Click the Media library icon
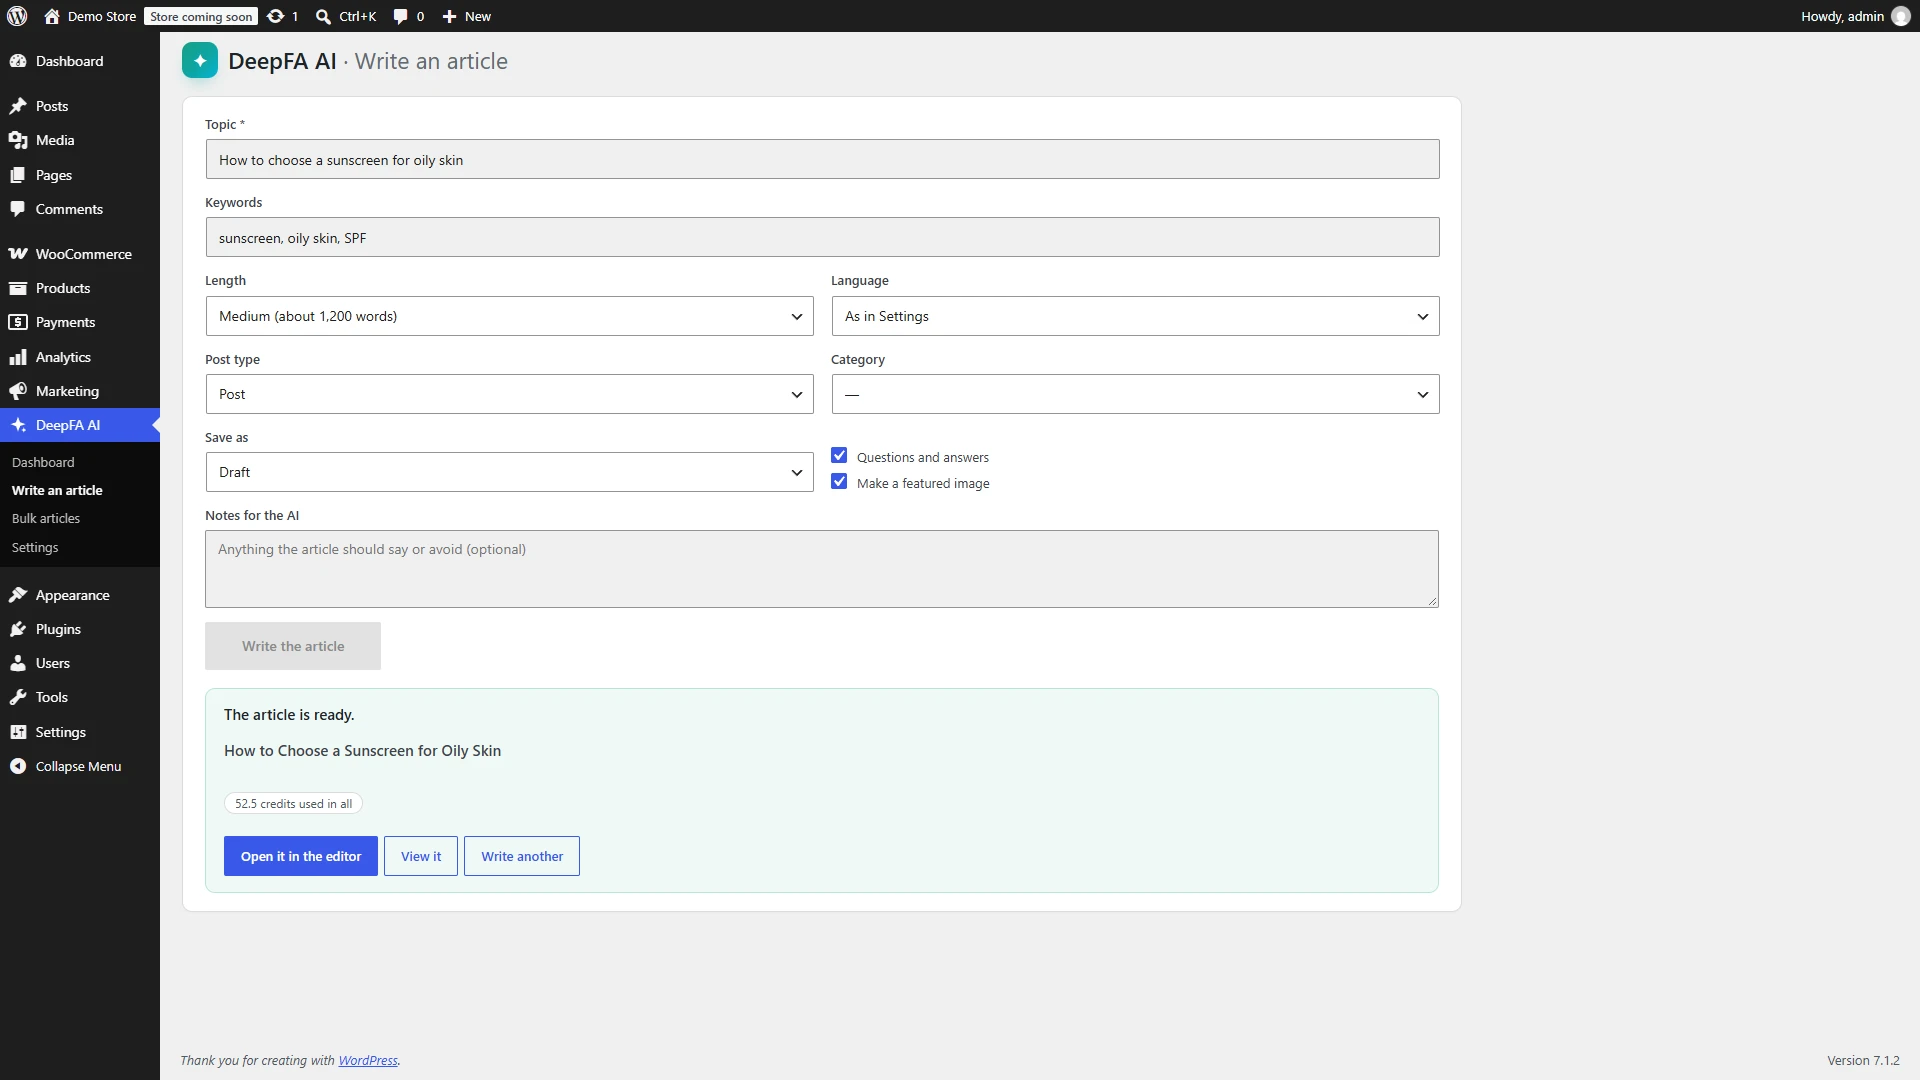The image size is (1920, 1080). 18,140
